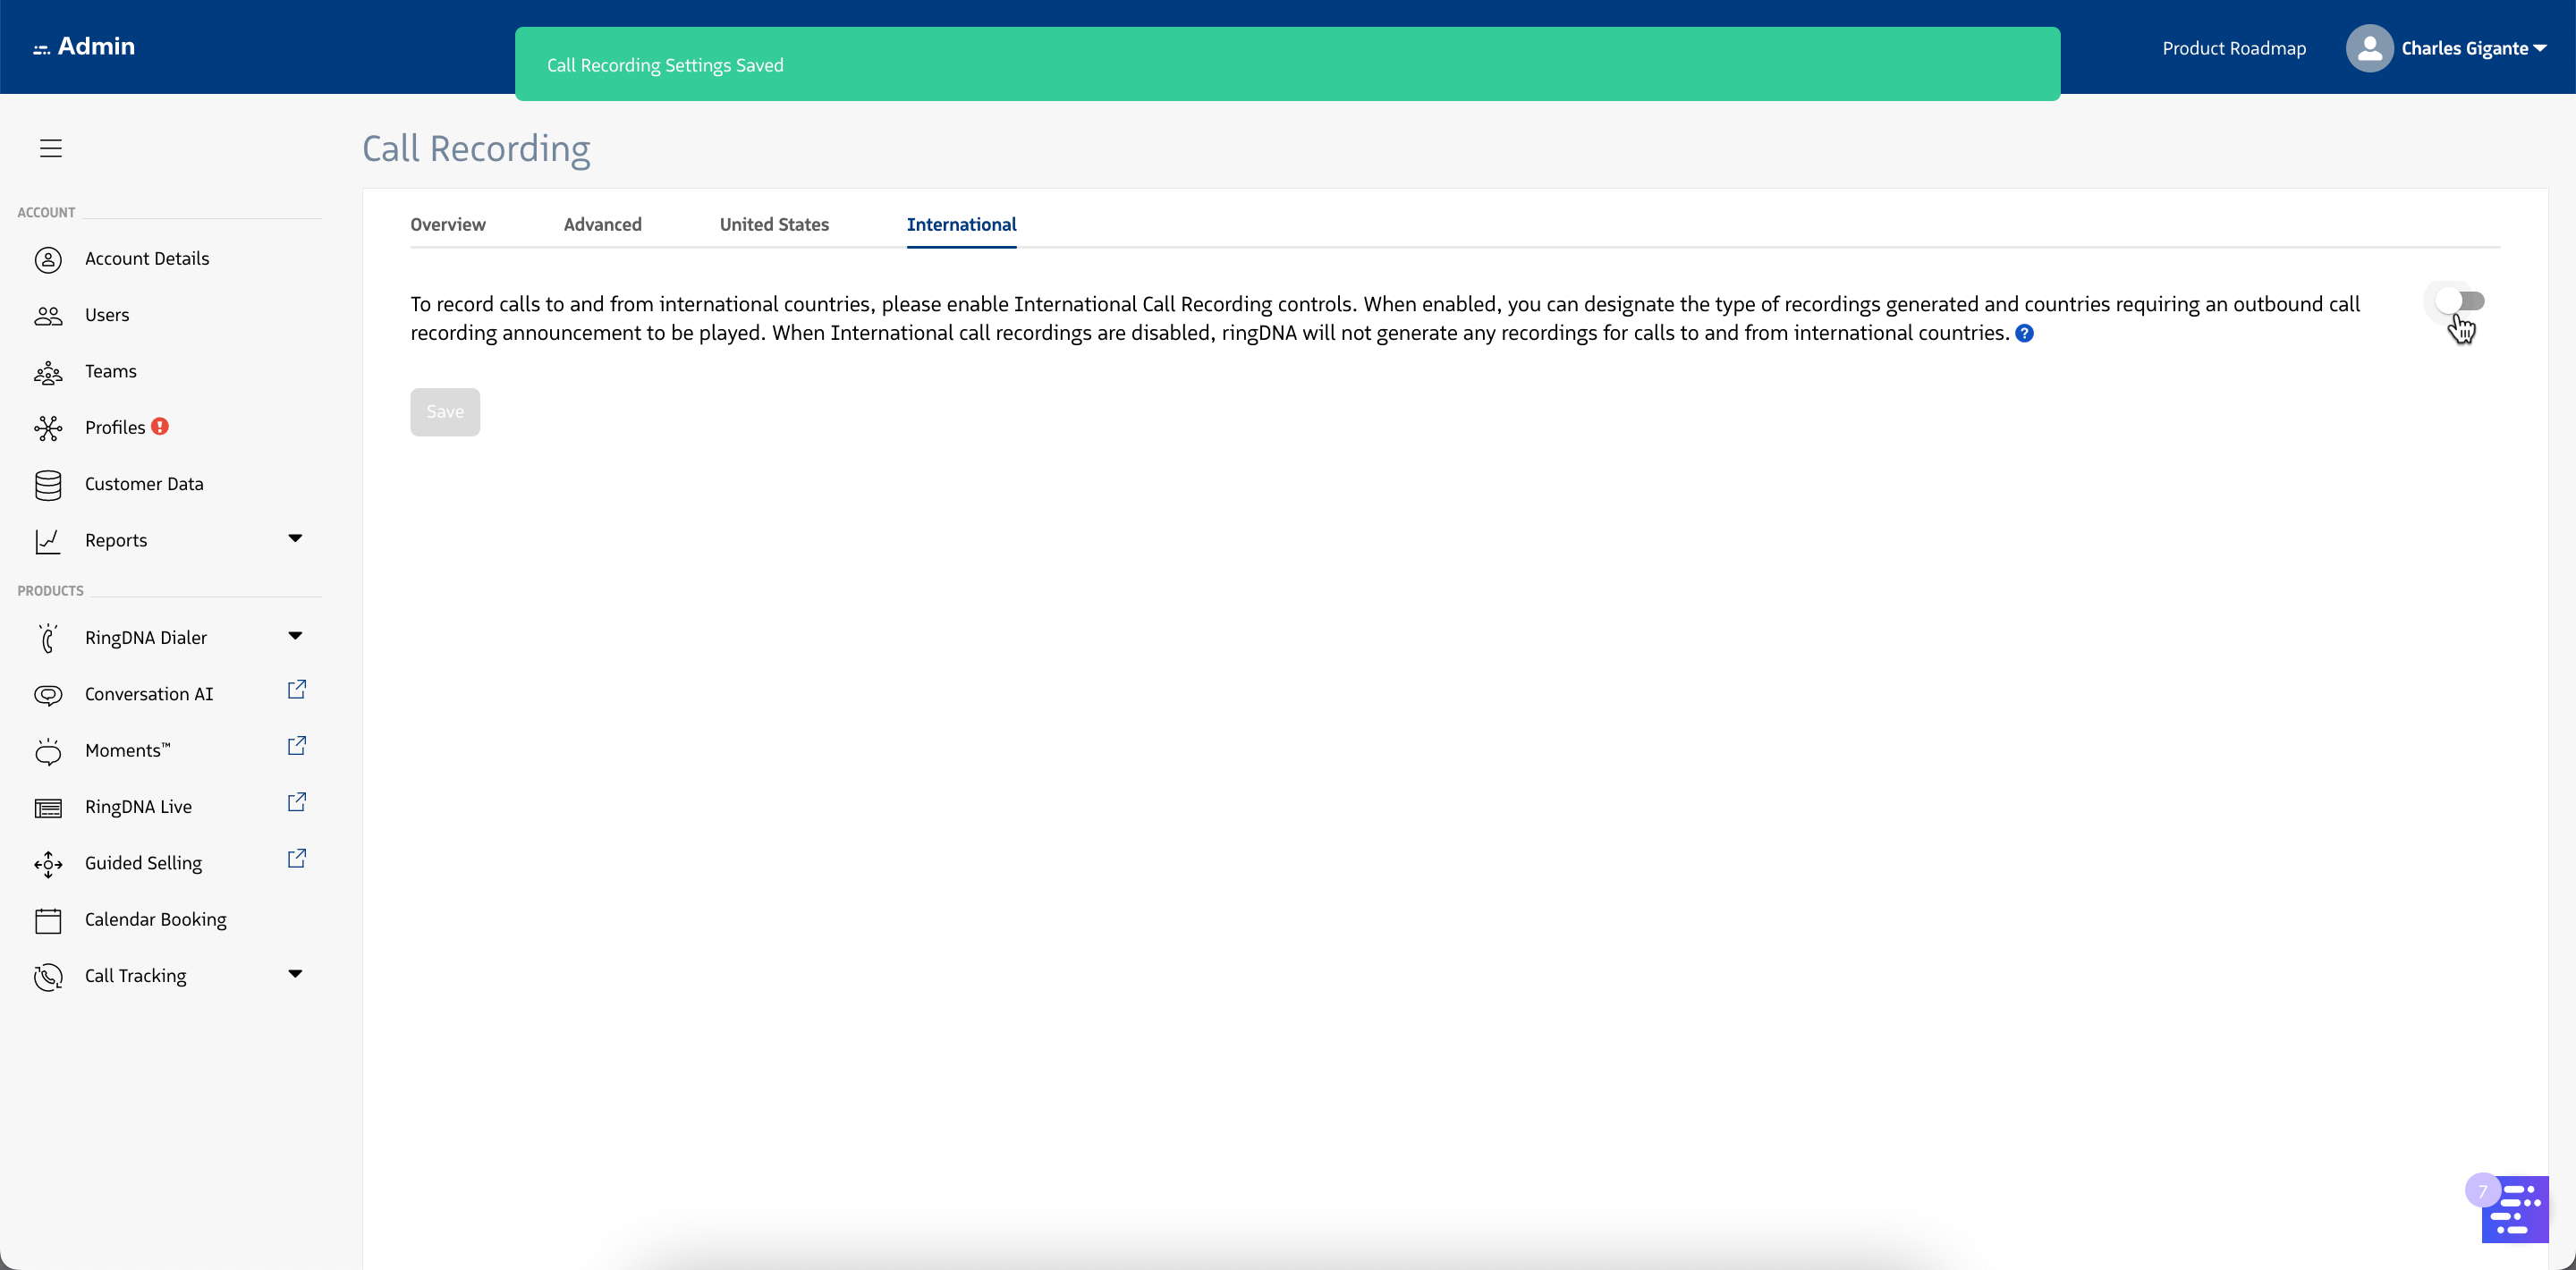The height and width of the screenshot is (1270, 2576).
Task: Expand RingDNA Dialer submenu arrow
Action: pyautogui.click(x=295, y=636)
